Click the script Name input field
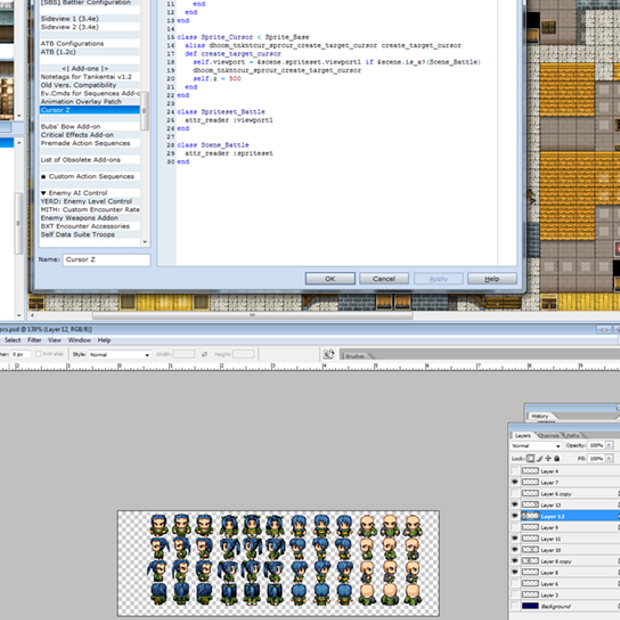This screenshot has width=620, height=620. click(x=106, y=260)
